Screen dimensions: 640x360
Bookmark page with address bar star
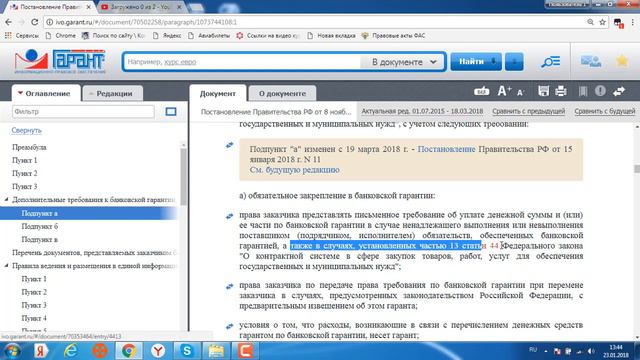point(602,22)
